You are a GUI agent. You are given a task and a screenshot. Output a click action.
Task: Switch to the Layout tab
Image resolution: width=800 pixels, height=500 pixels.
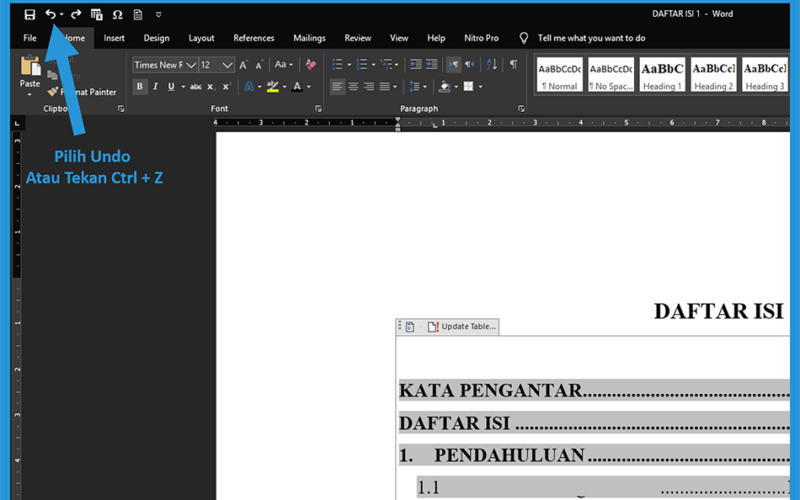click(x=201, y=38)
